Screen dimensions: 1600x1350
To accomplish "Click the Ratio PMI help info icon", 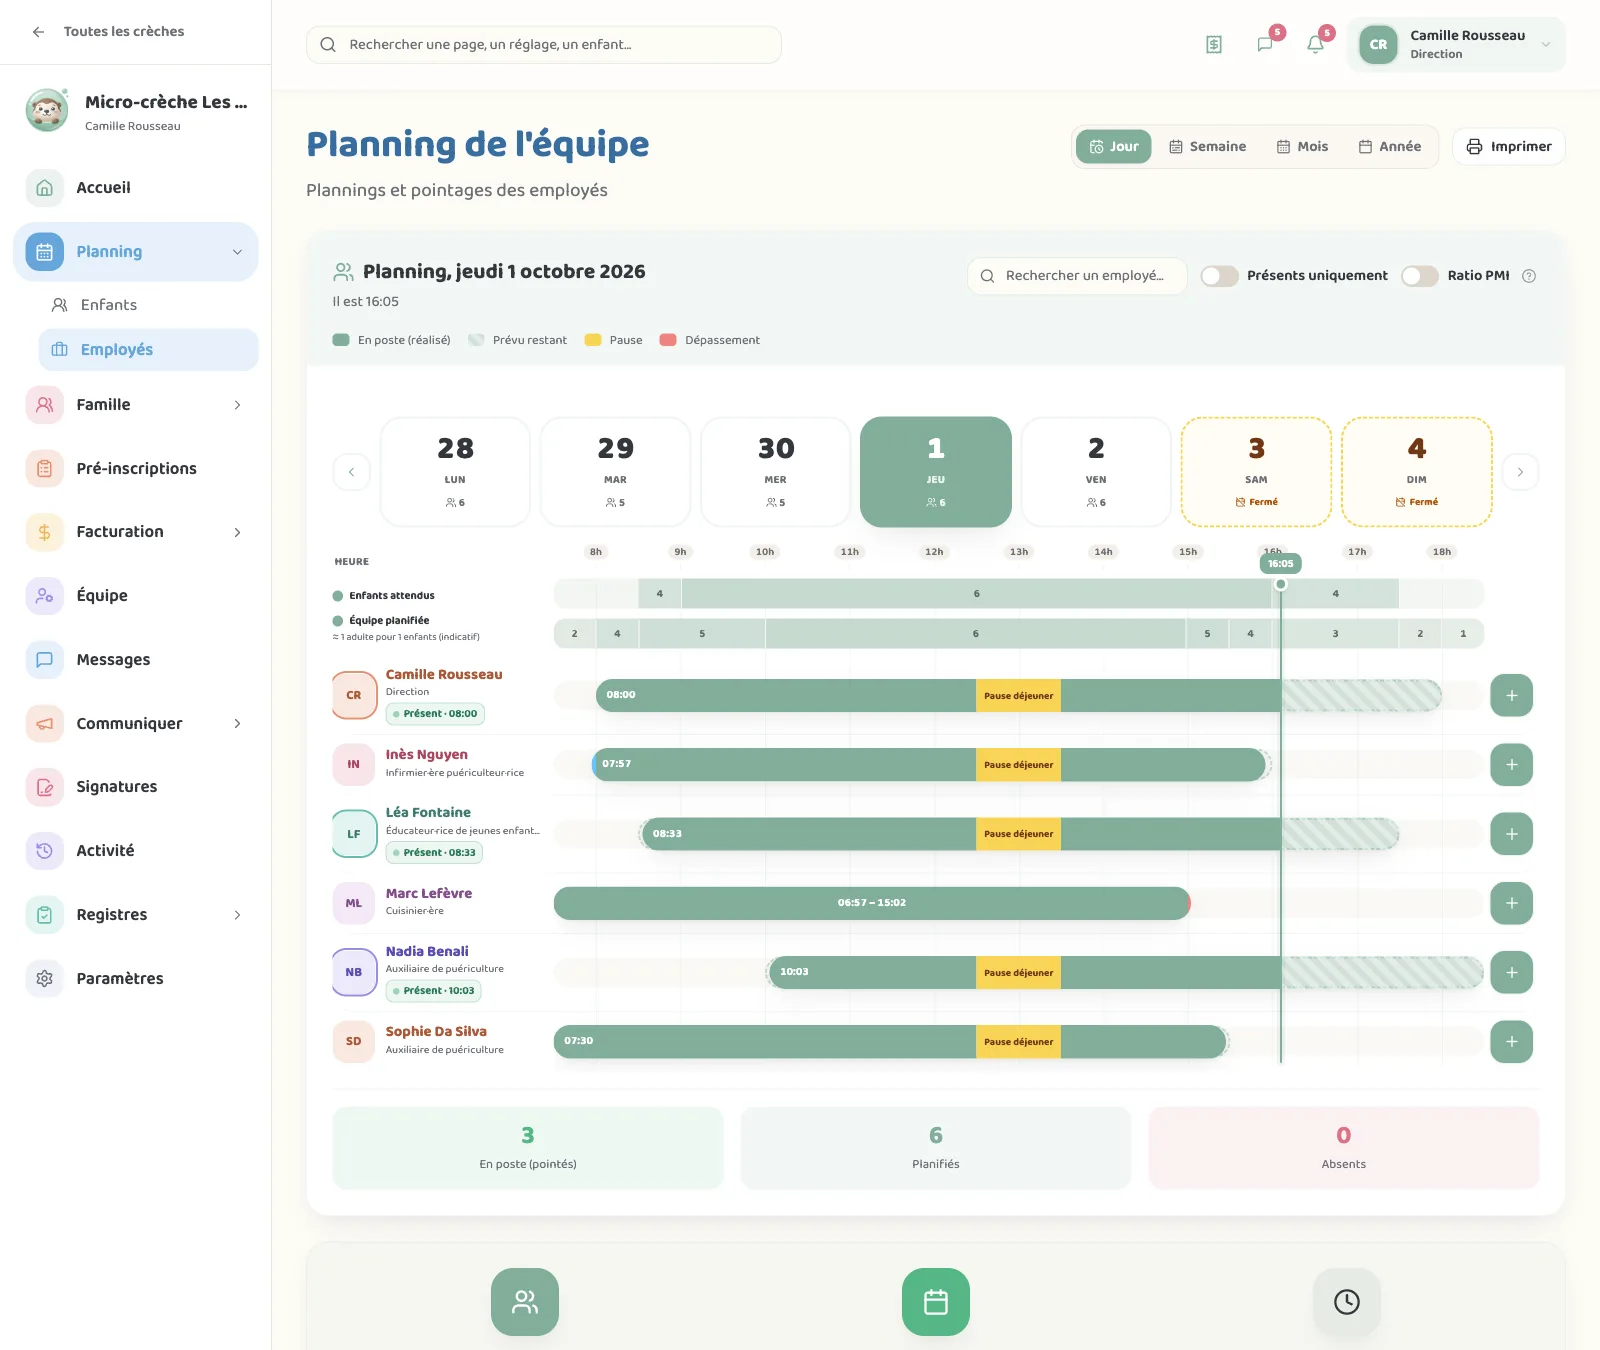I will [1529, 276].
